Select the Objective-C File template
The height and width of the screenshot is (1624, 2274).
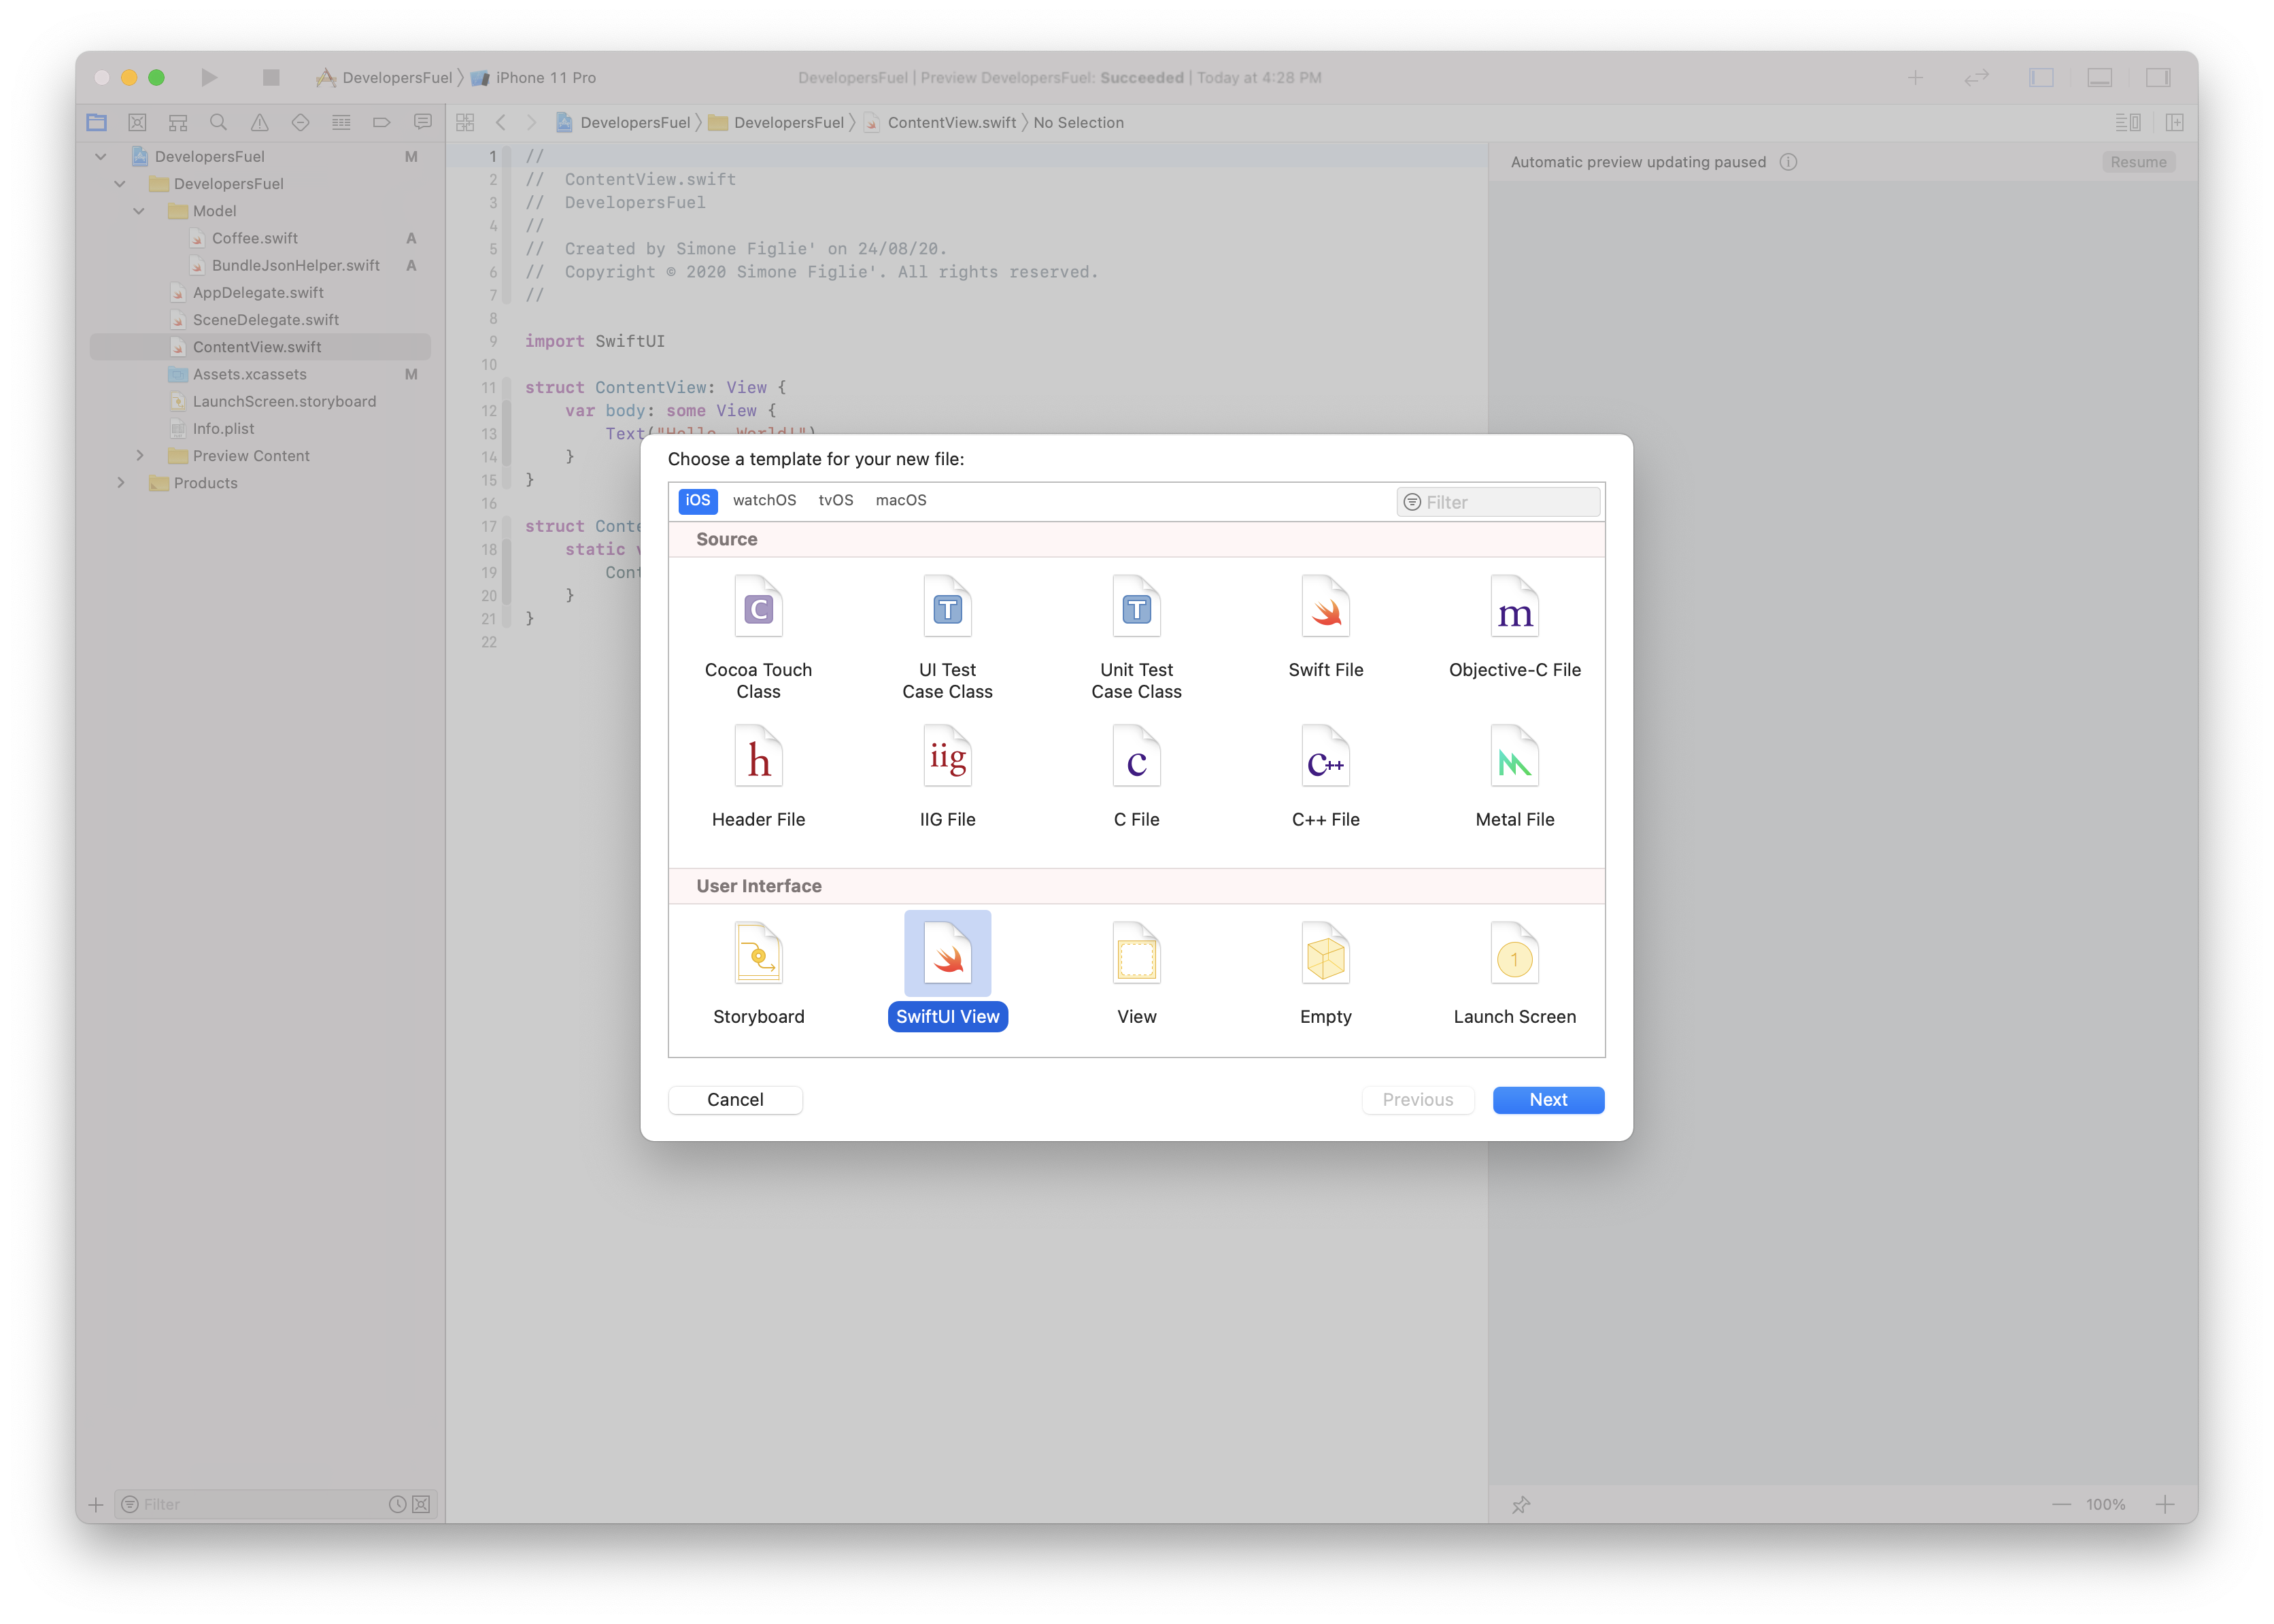pyautogui.click(x=1514, y=627)
